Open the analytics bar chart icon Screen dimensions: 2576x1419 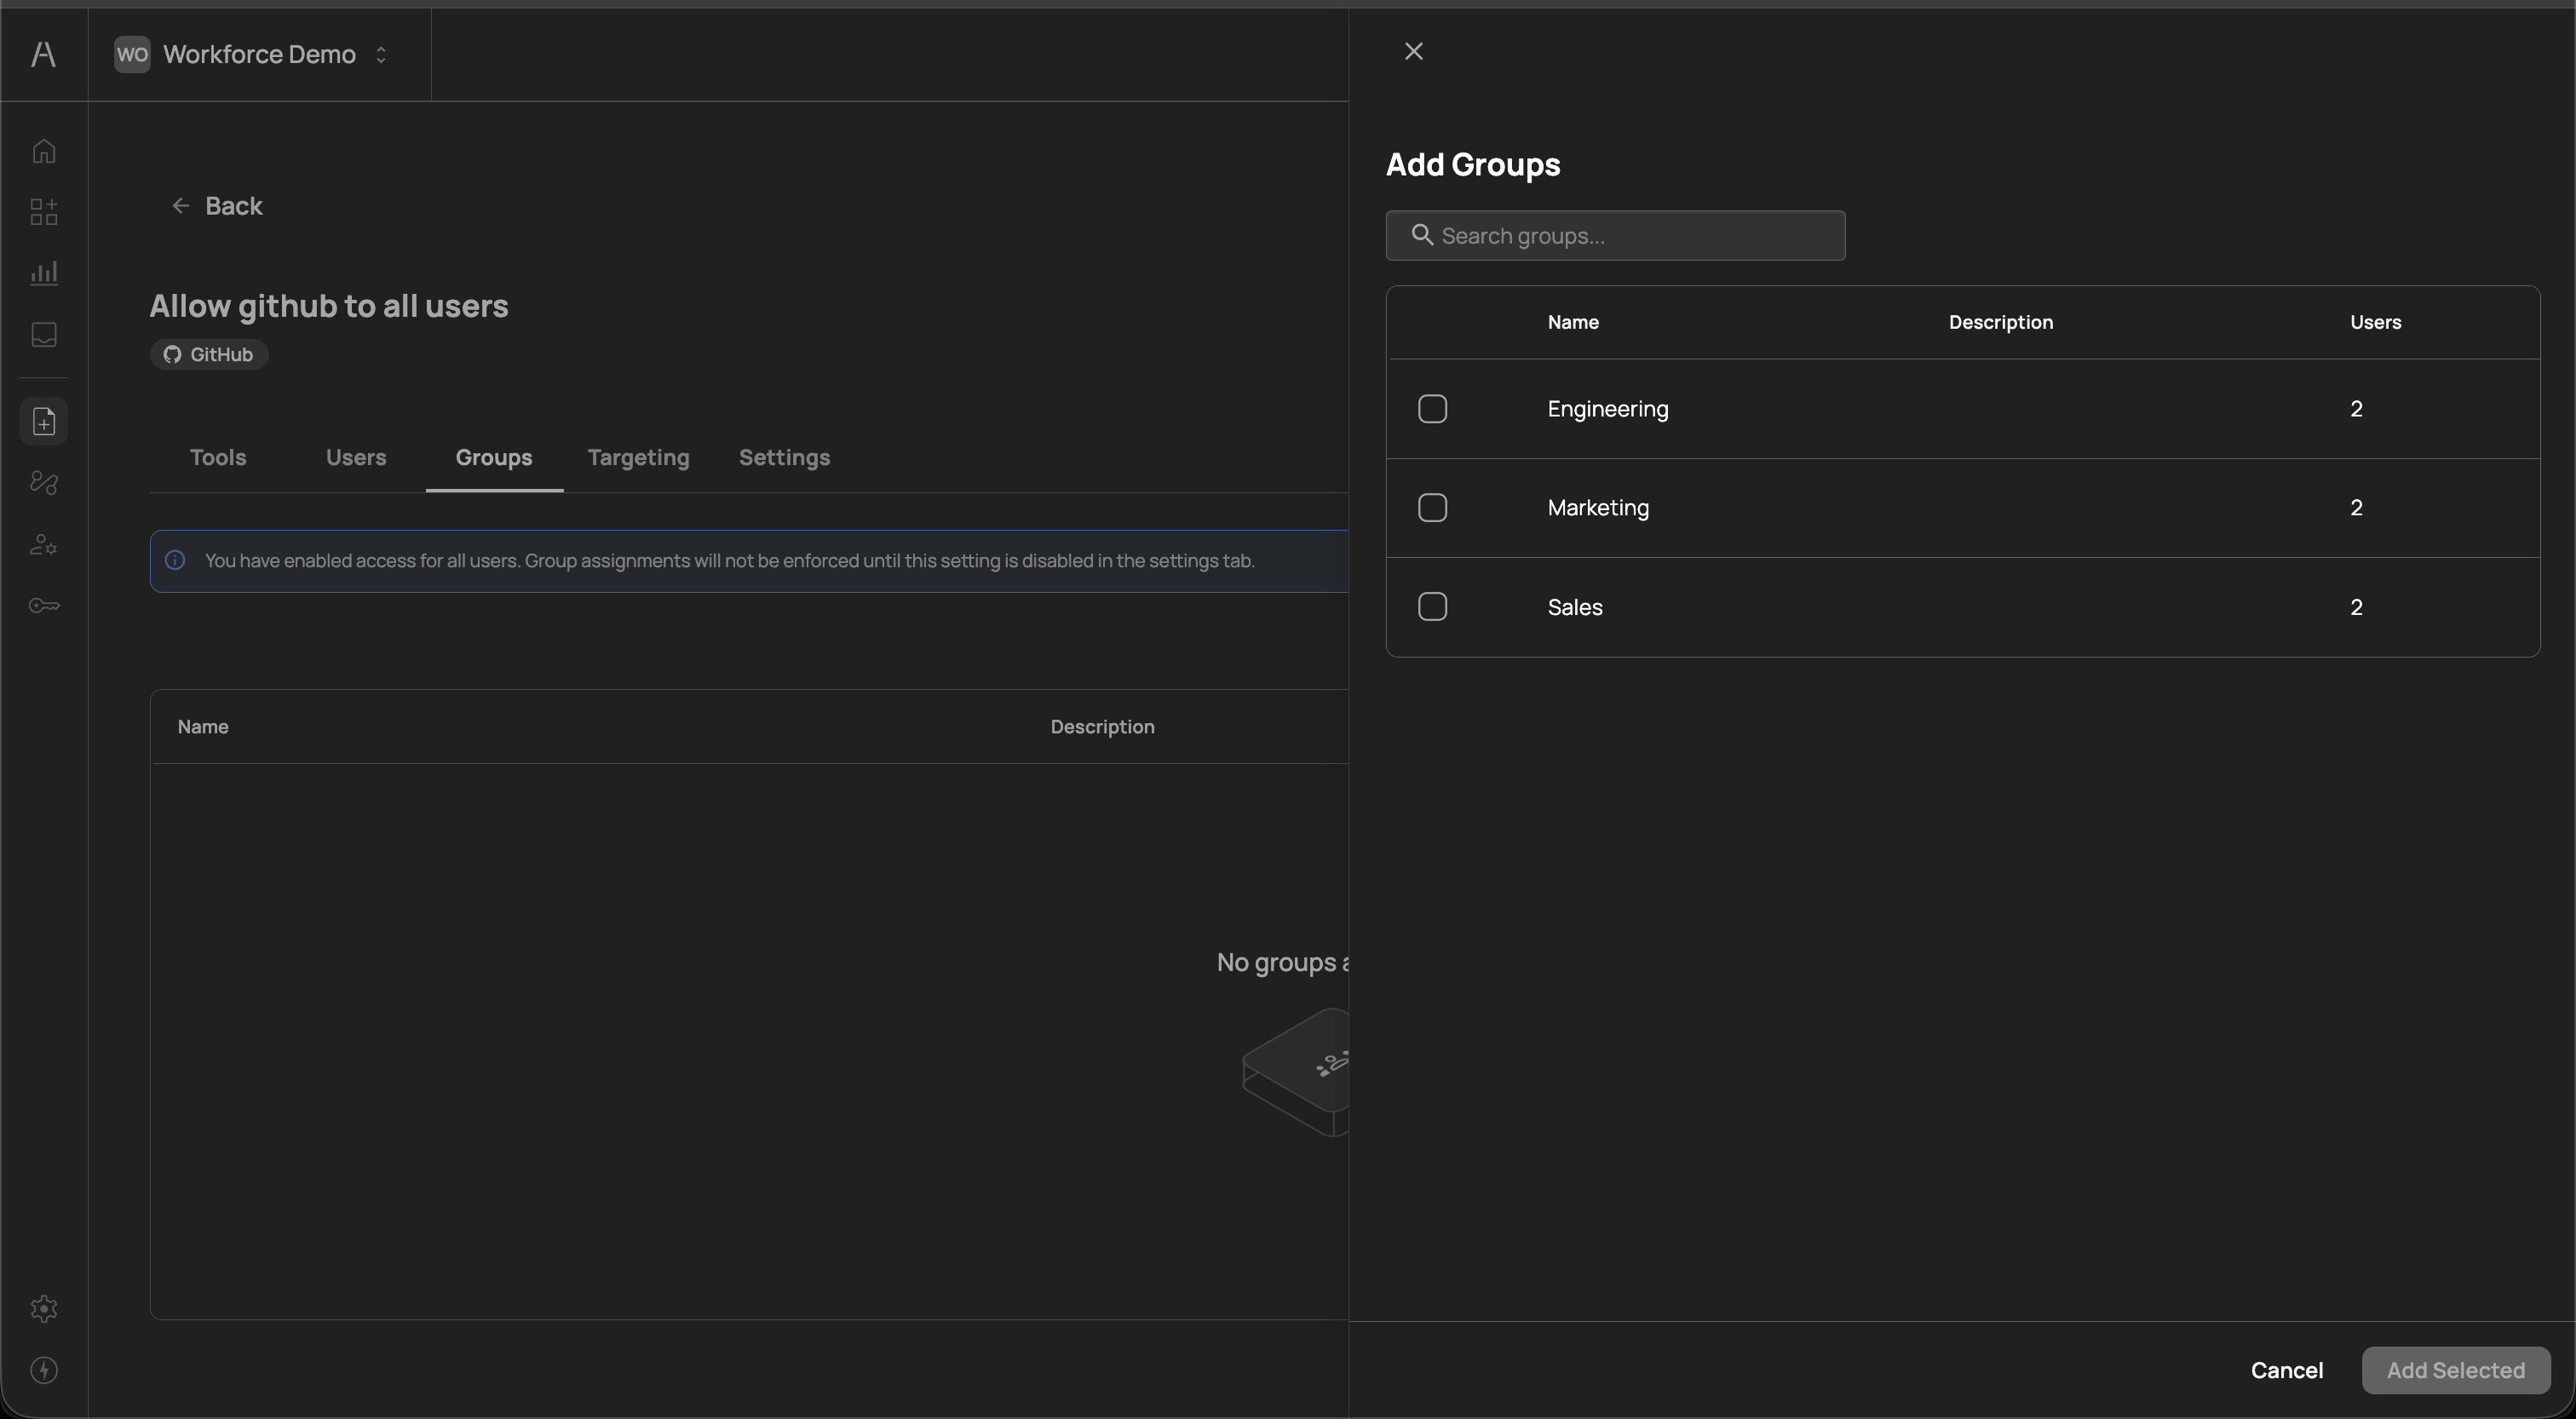click(44, 273)
